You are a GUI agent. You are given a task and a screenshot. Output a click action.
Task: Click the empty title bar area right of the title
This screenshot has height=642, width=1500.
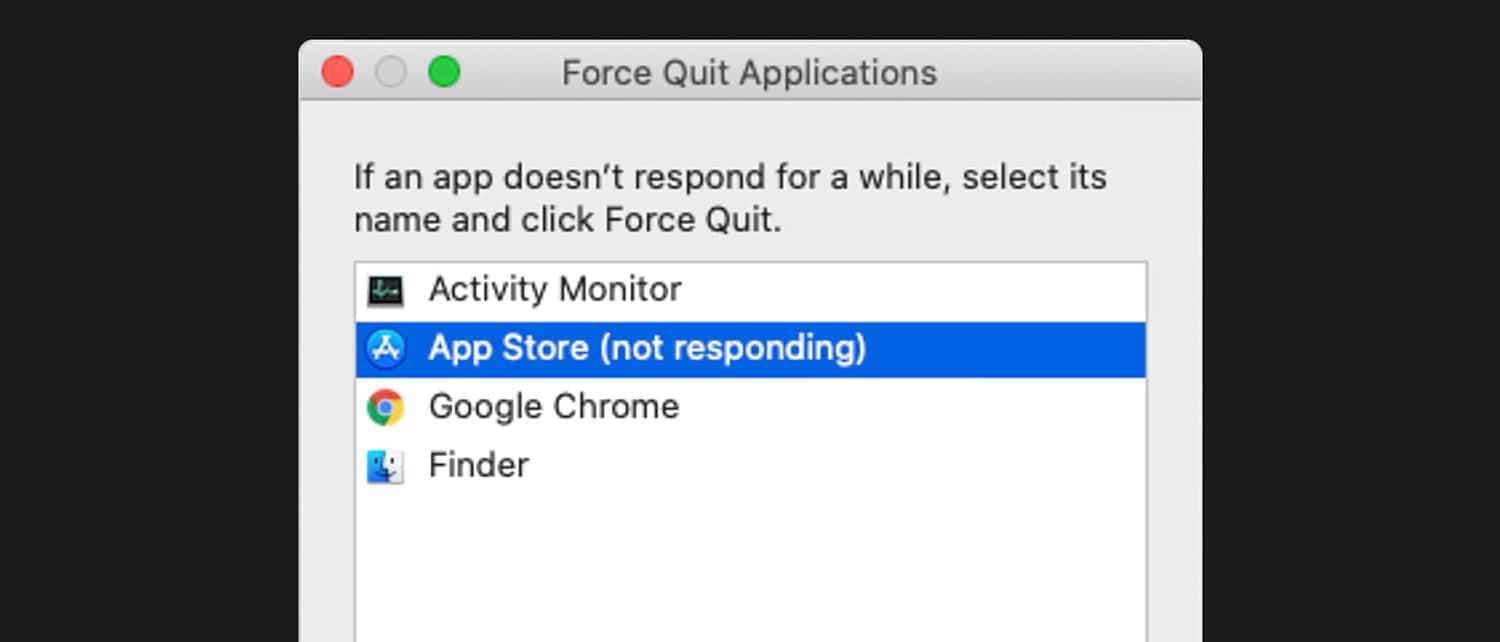tap(1070, 72)
